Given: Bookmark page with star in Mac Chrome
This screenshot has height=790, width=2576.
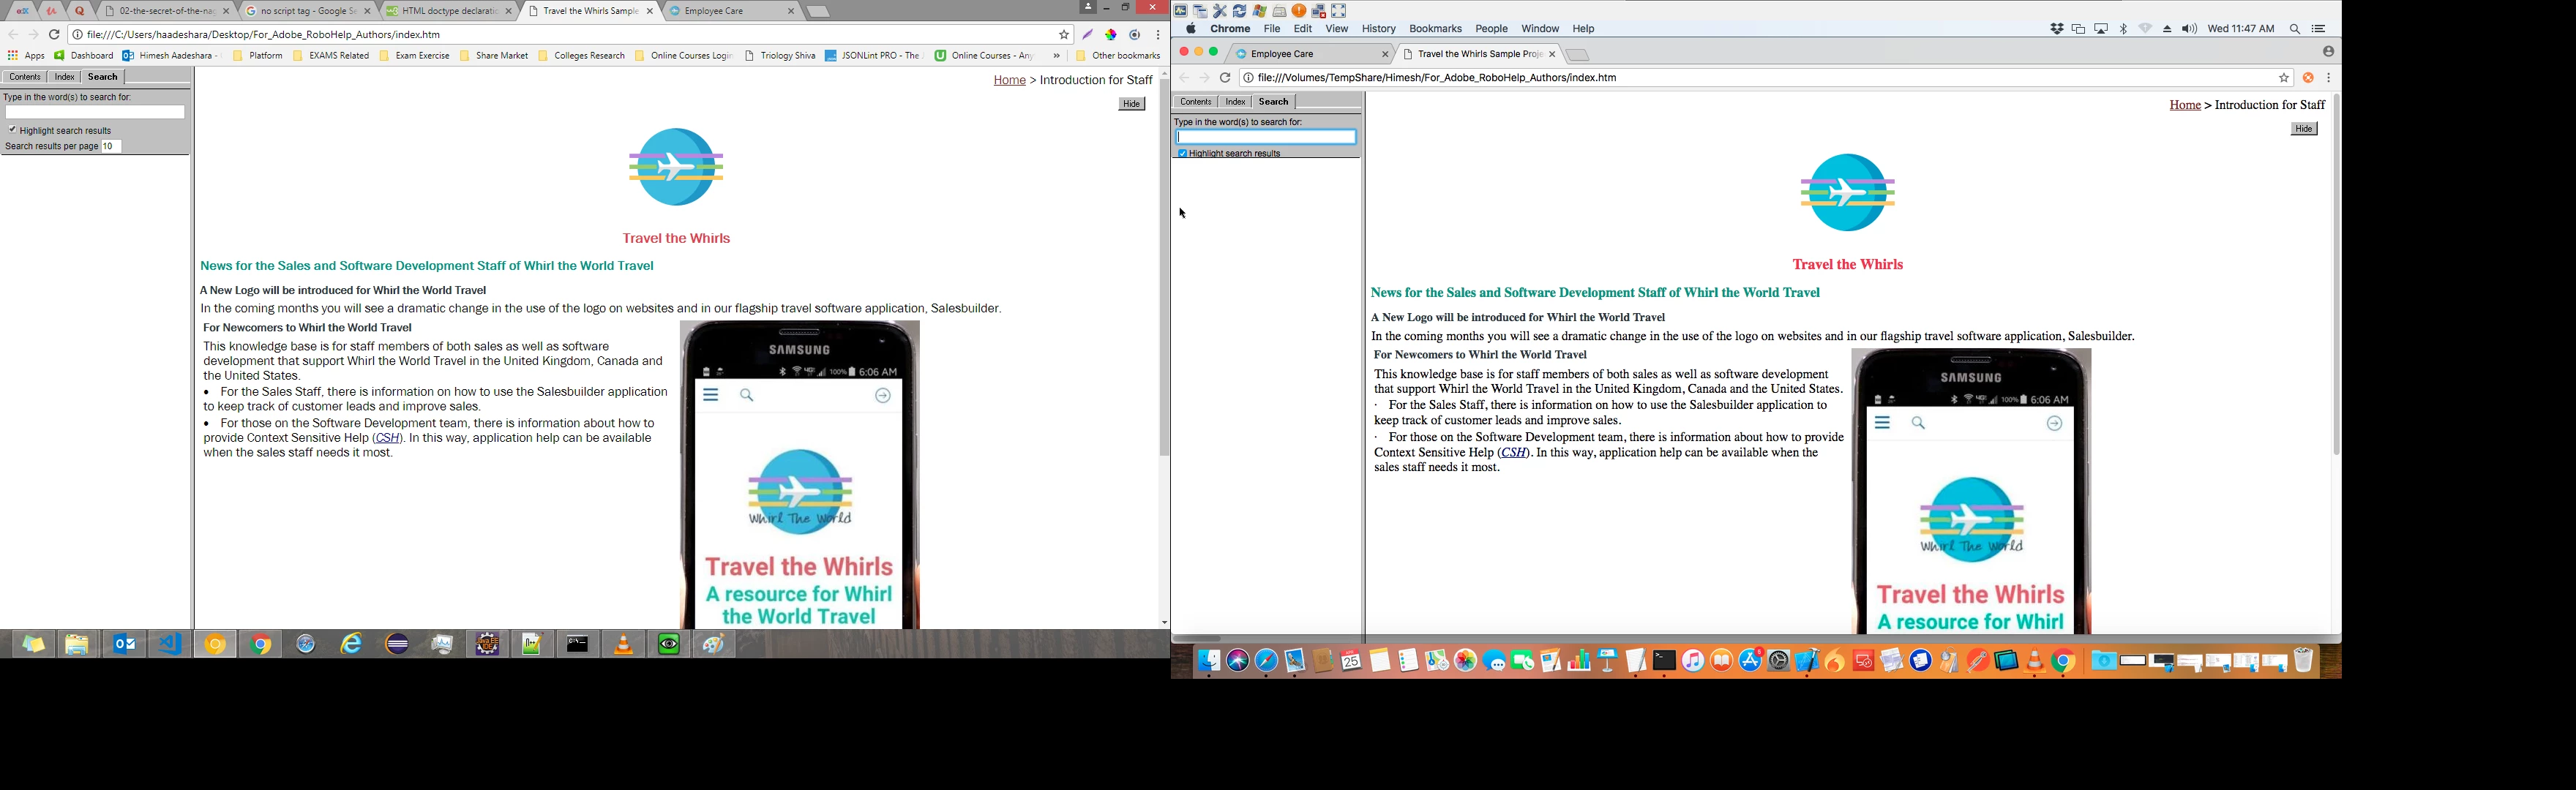Looking at the screenshot, I should tap(2284, 78).
